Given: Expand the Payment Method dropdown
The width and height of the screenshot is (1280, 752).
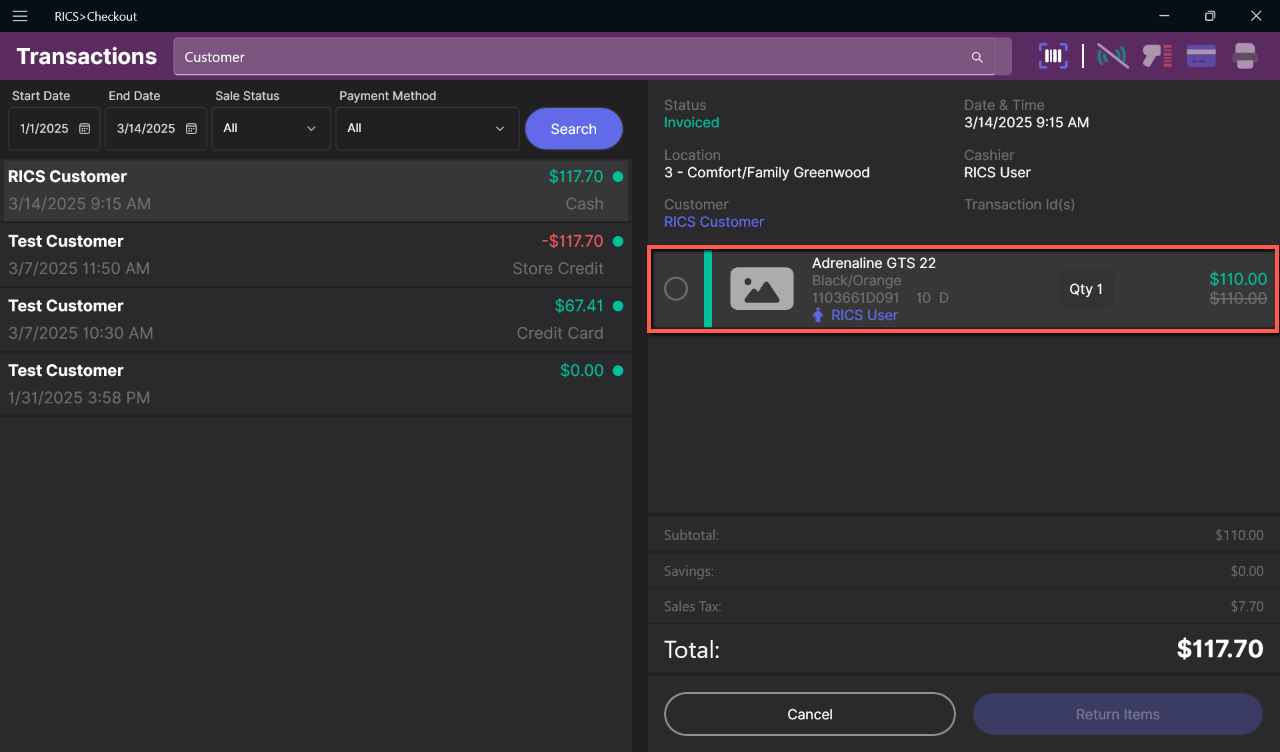Looking at the screenshot, I should pos(427,129).
